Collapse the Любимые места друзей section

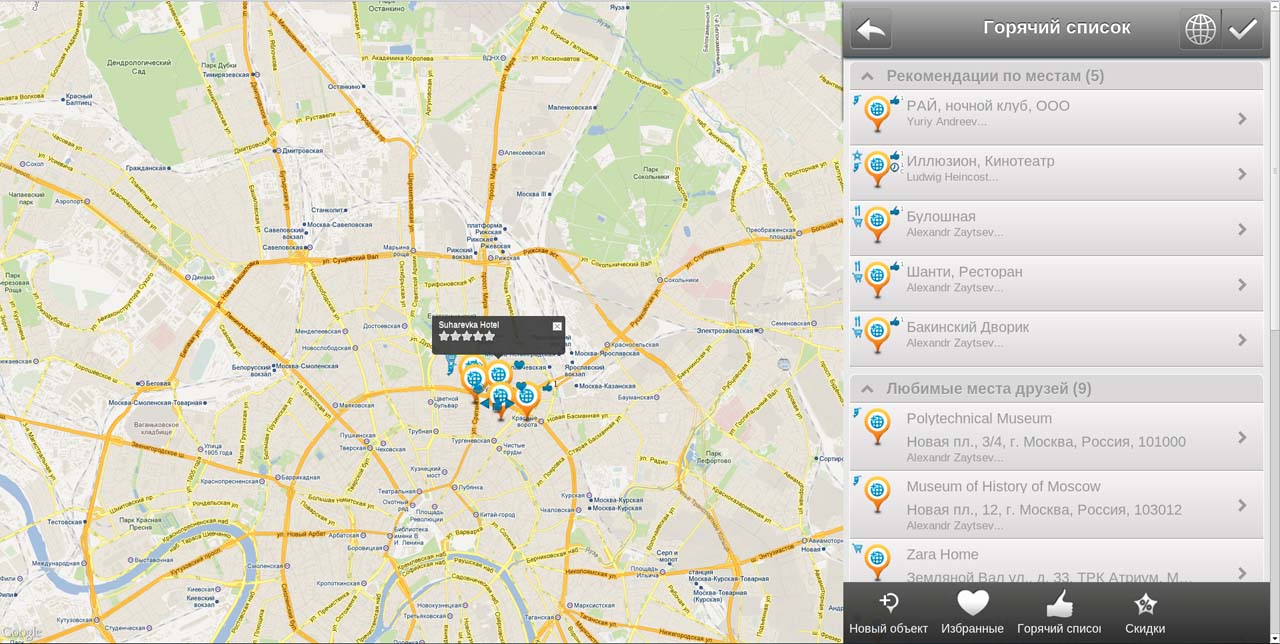pyautogui.click(x=867, y=389)
